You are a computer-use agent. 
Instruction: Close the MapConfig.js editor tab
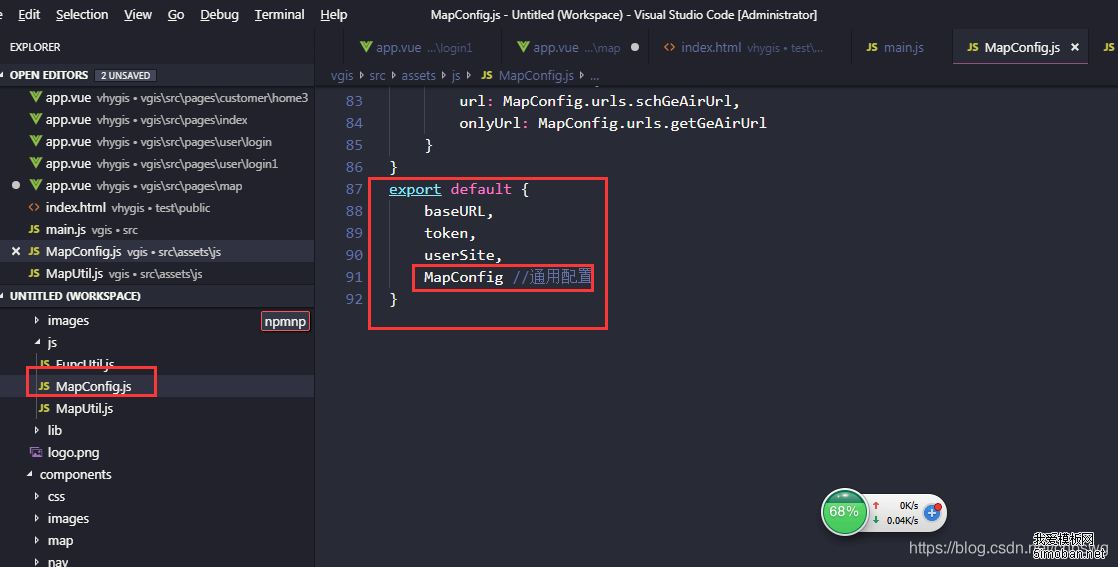pos(1075,47)
